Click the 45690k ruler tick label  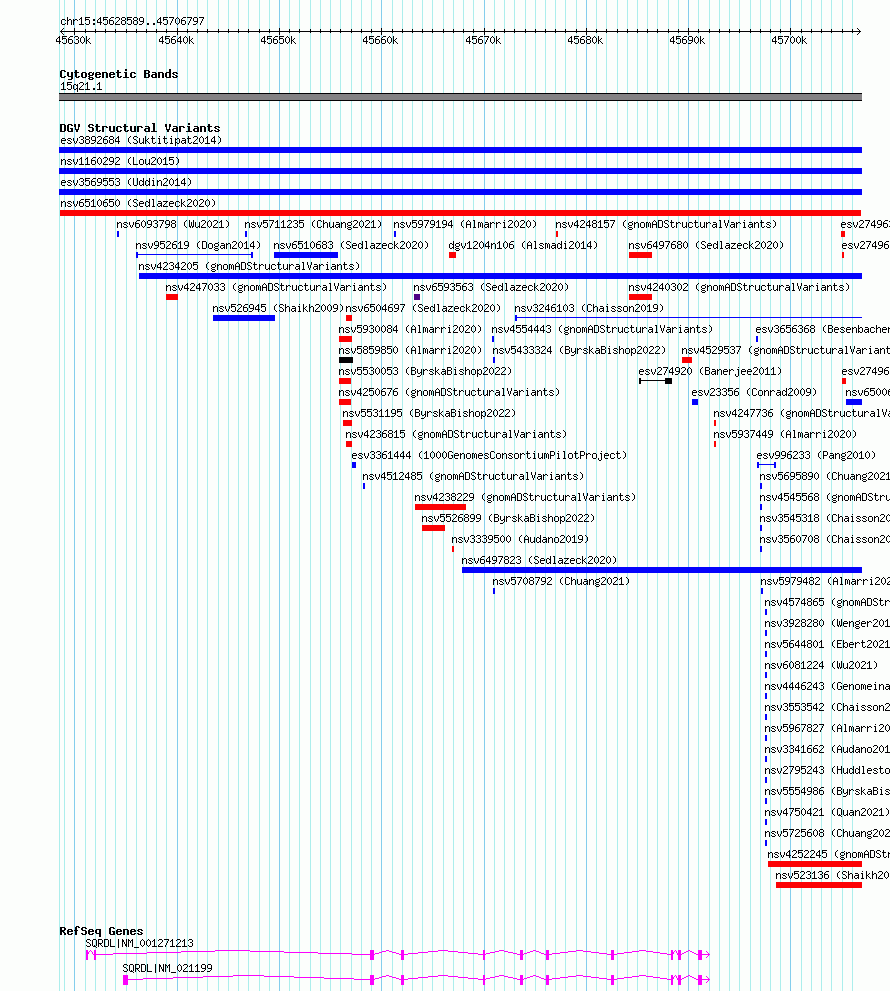[x=687, y=40]
